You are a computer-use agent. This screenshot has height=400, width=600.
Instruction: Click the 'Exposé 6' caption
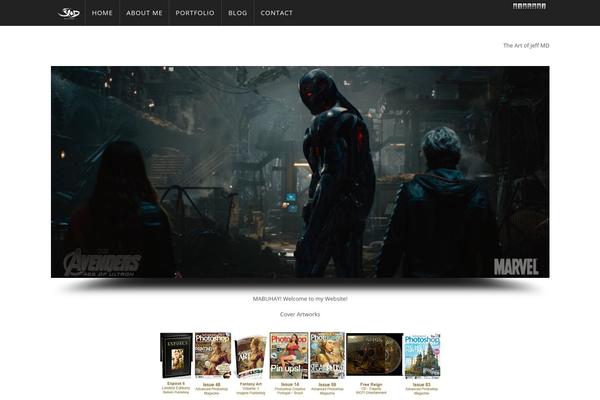tap(176, 384)
